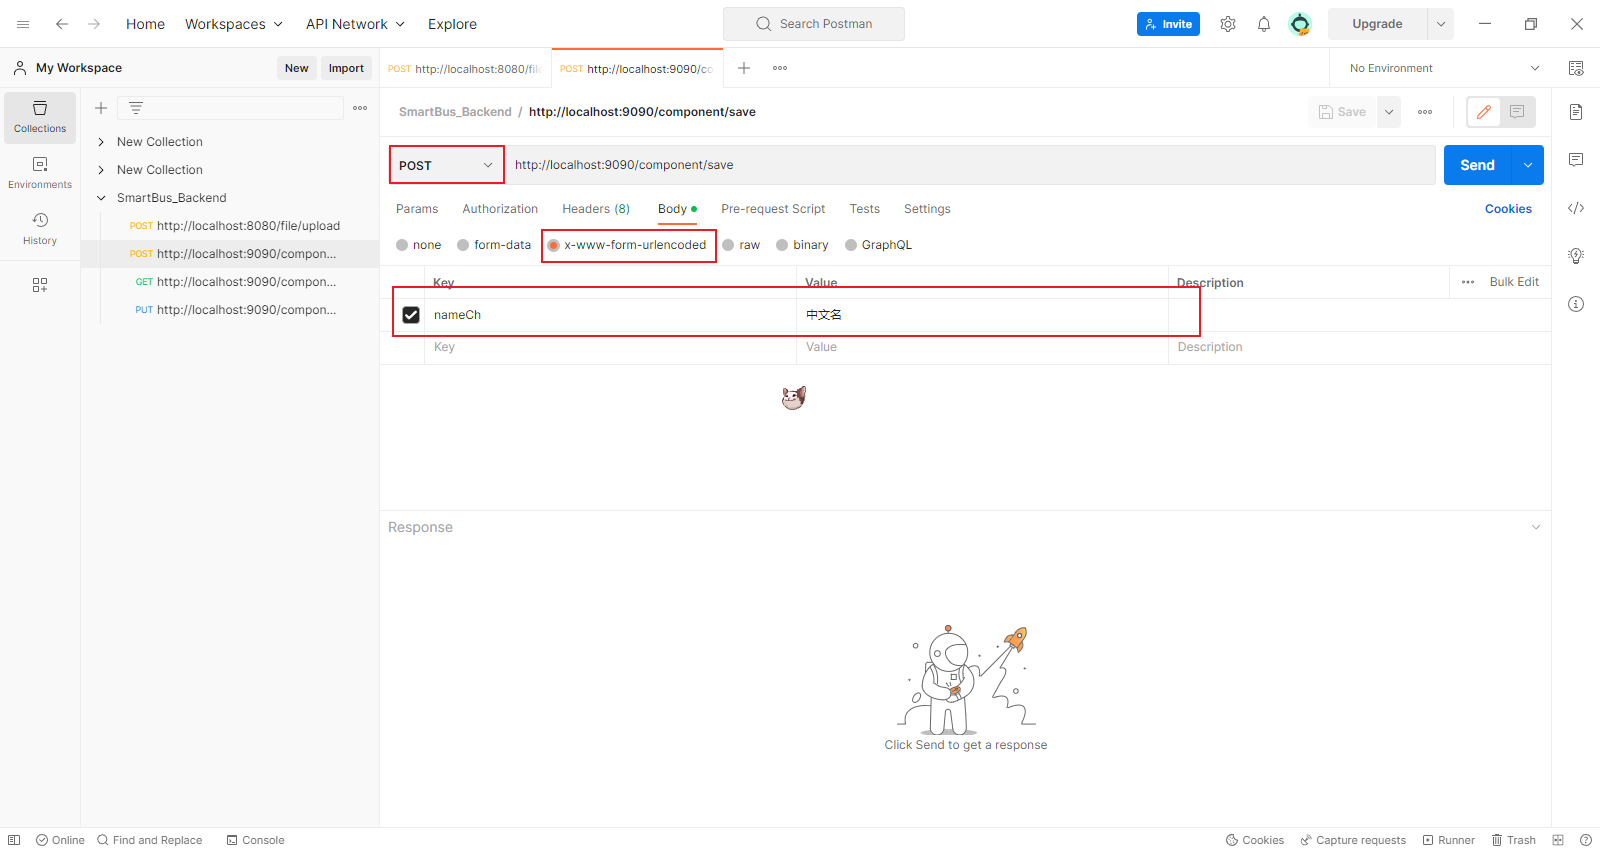Open the Collections sidebar panel
Screen dimensions: 1600x852
(x=40, y=117)
